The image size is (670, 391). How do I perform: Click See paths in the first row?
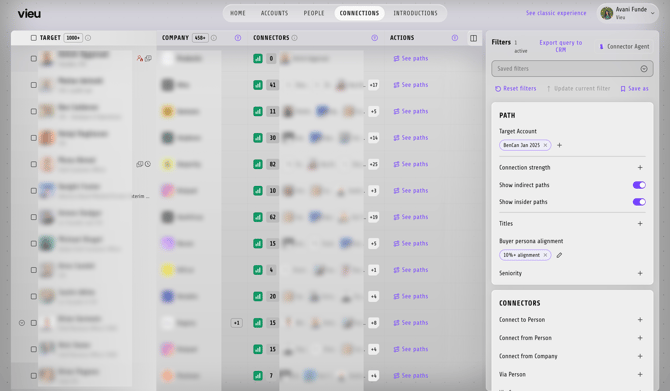[x=411, y=59]
